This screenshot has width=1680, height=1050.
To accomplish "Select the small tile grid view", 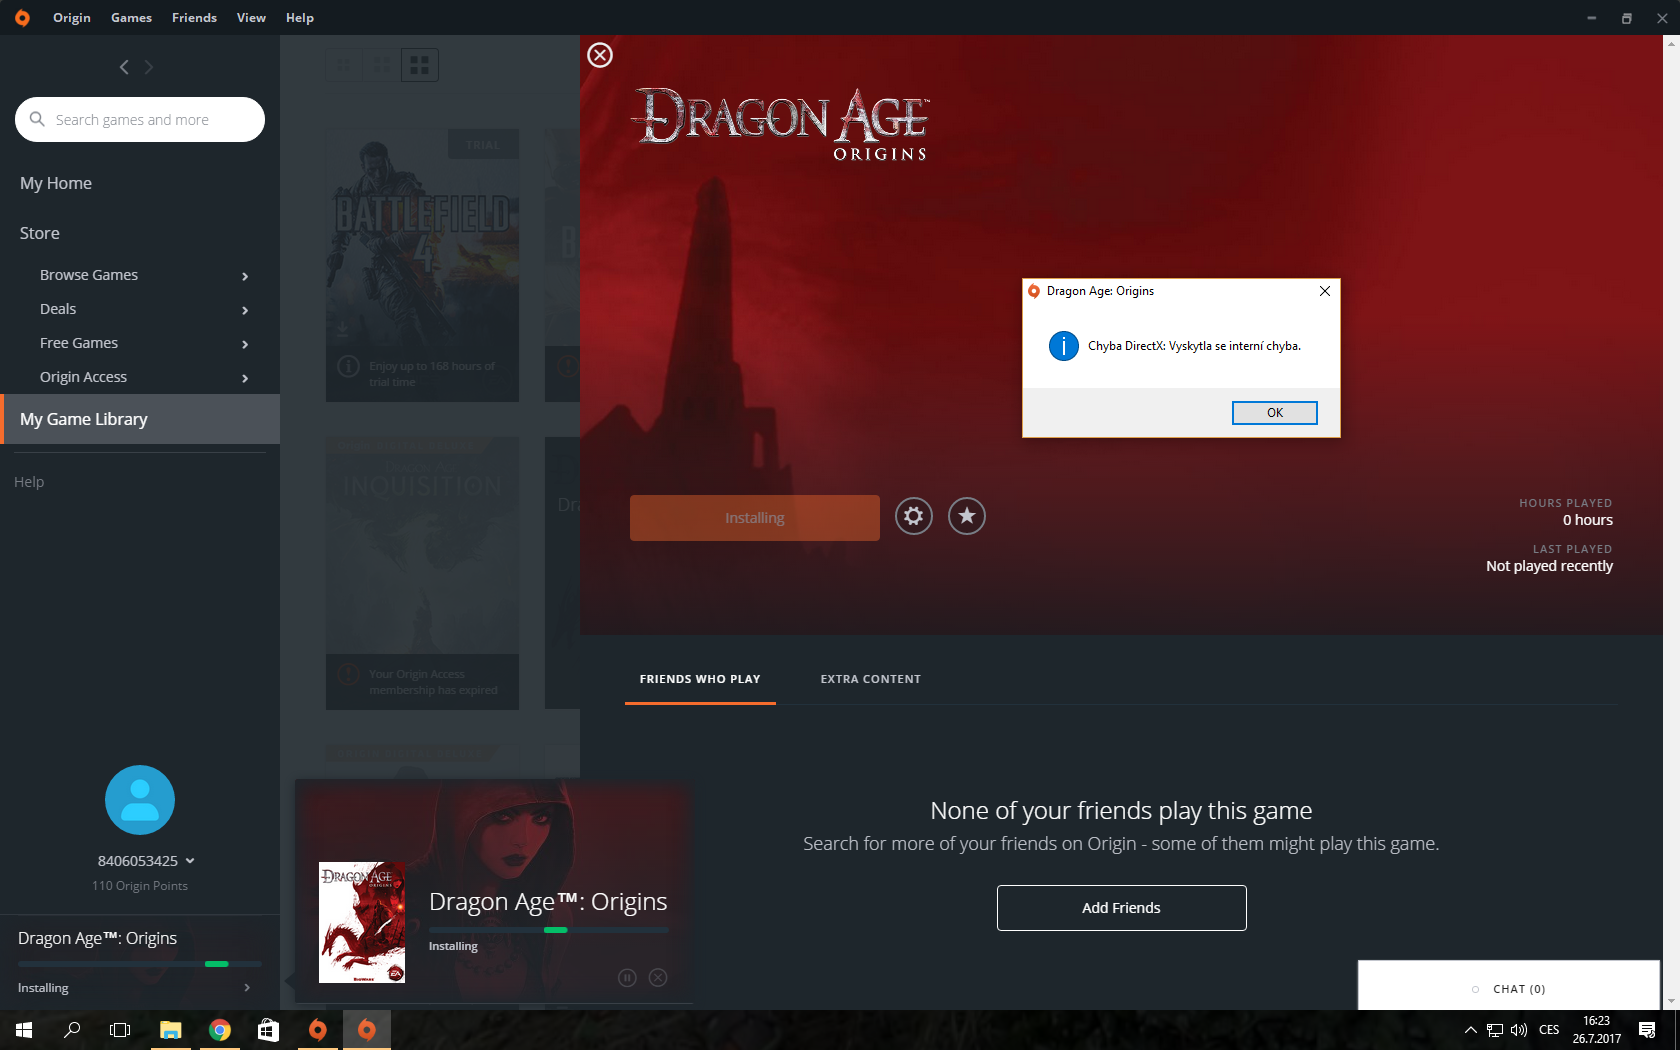I will 343,65.
